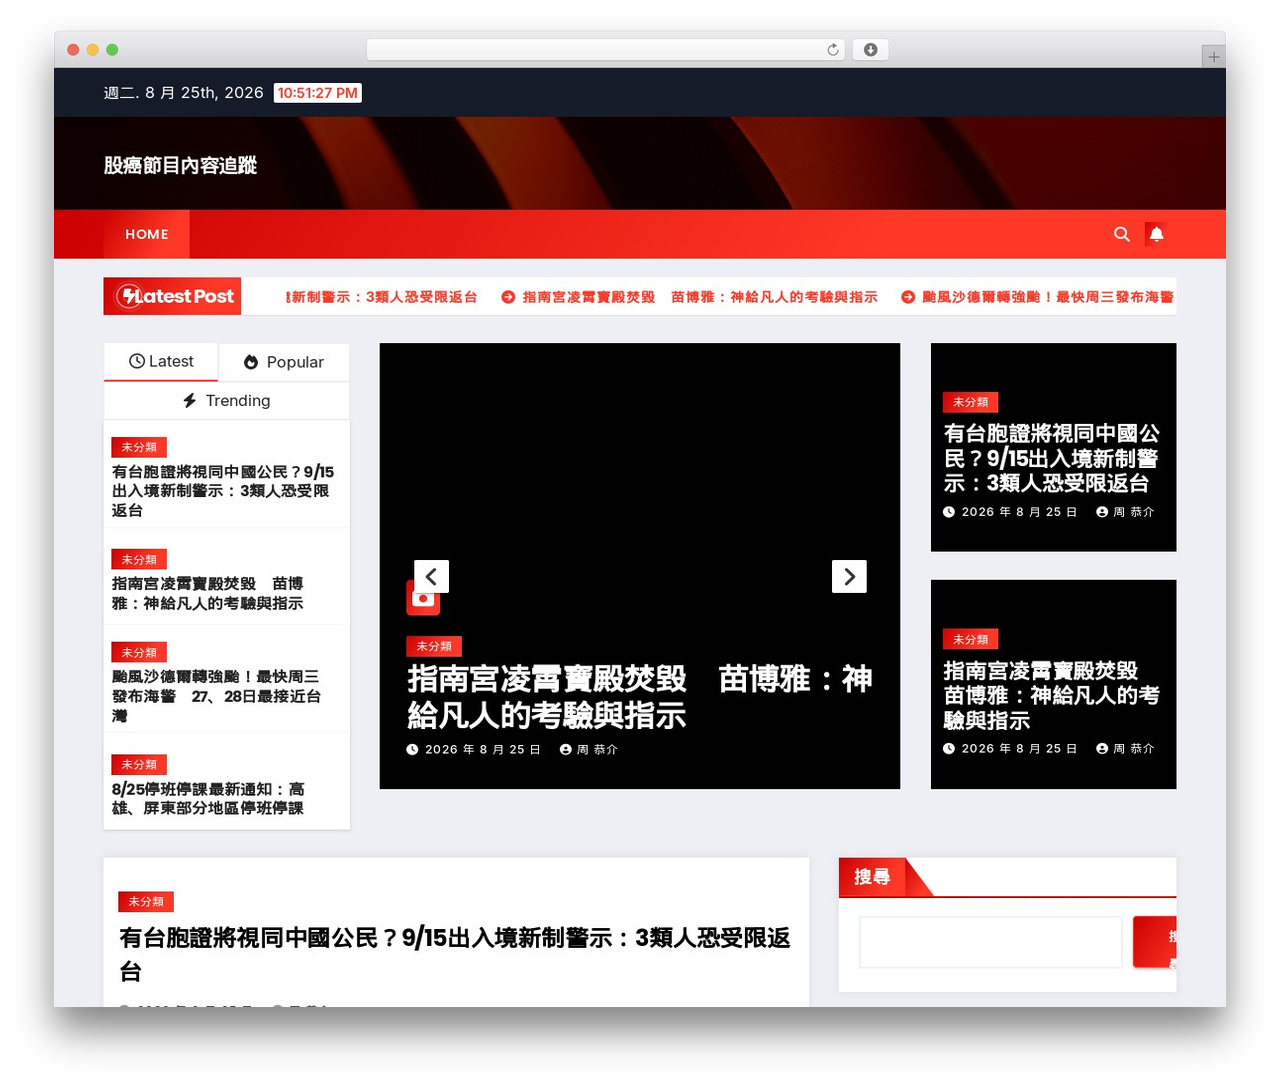Image resolution: width=1280 pixels, height=1084 pixels.
Task: Click author 周 恭介 on the main slide
Action: (x=589, y=749)
